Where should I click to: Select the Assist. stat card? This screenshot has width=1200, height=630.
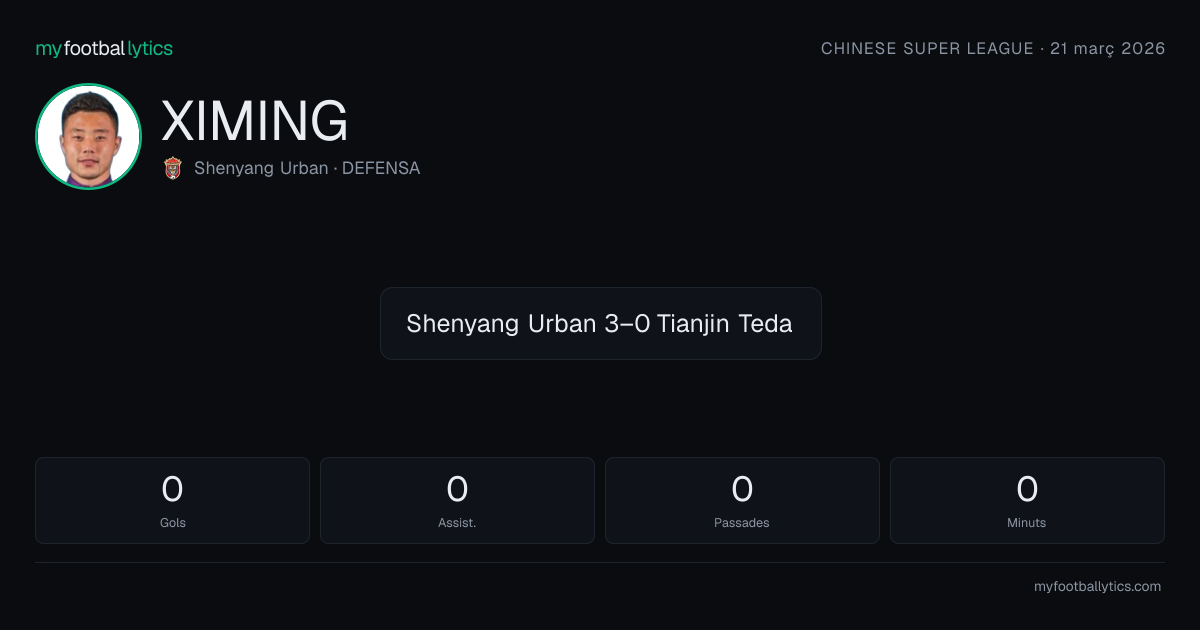pyautogui.click(x=457, y=500)
